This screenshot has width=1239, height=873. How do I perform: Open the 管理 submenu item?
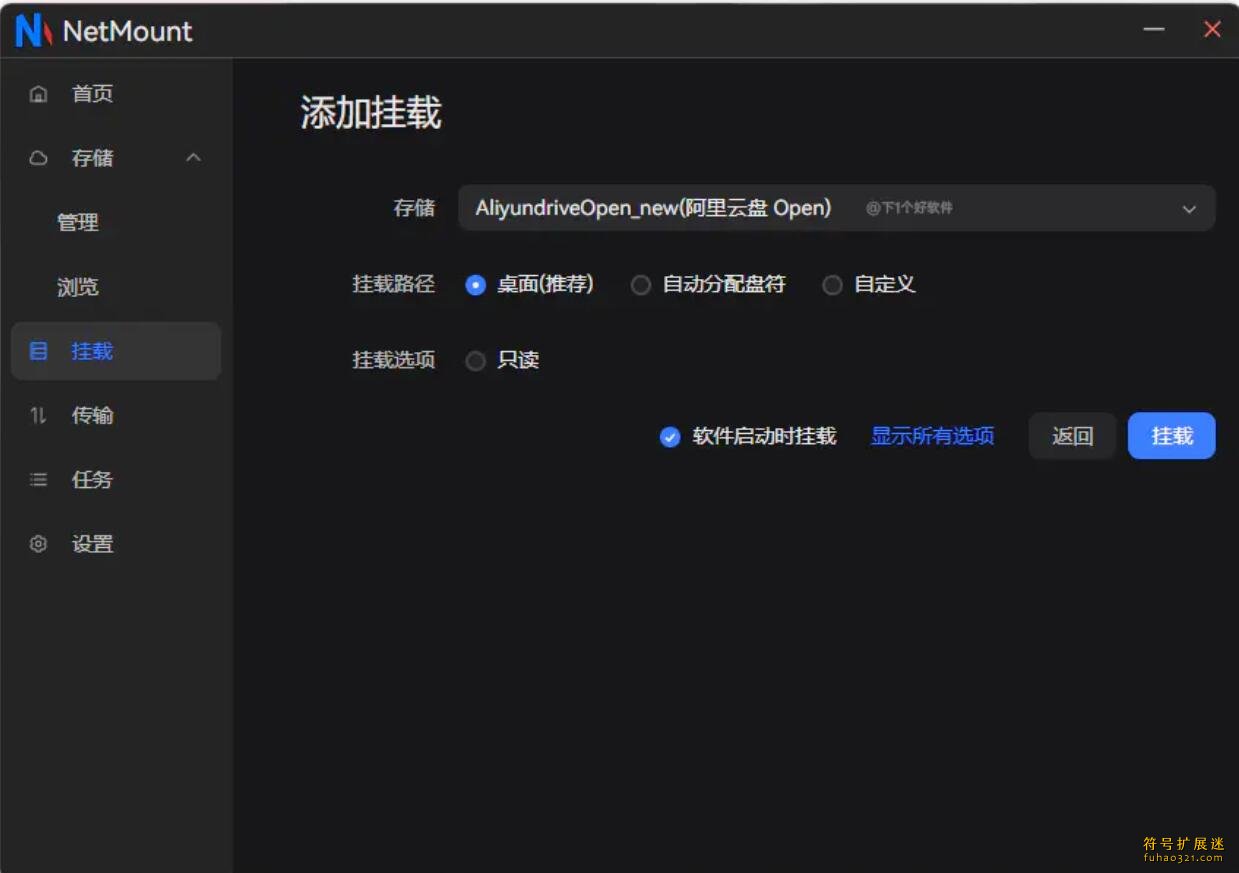click(x=78, y=222)
